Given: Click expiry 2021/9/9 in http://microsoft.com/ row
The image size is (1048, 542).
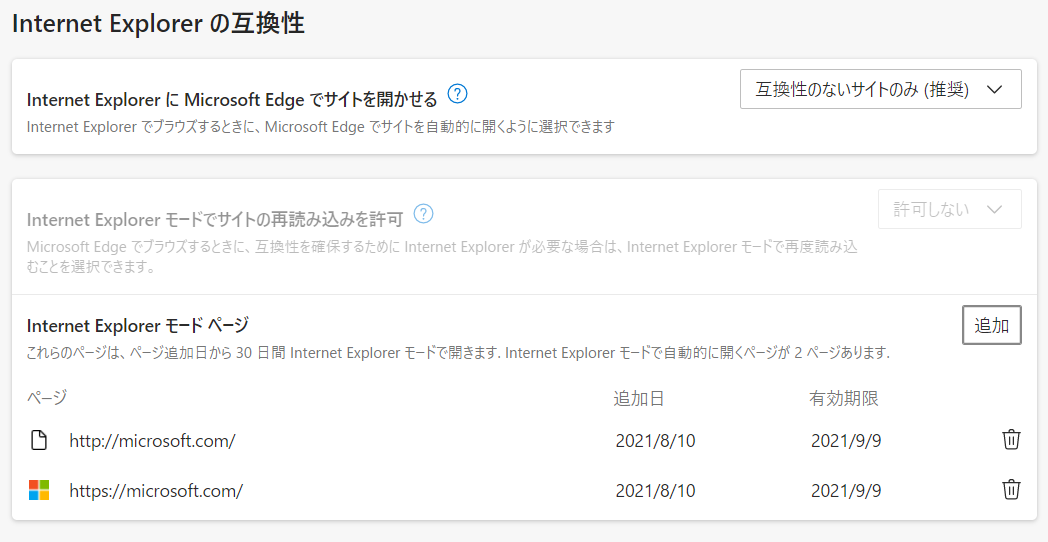Looking at the screenshot, I should [846, 441].
